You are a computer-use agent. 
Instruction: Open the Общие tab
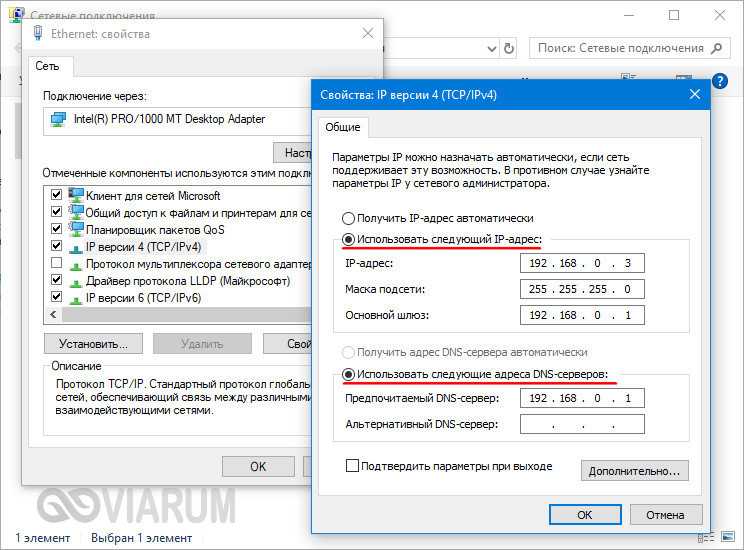point(343,127)
